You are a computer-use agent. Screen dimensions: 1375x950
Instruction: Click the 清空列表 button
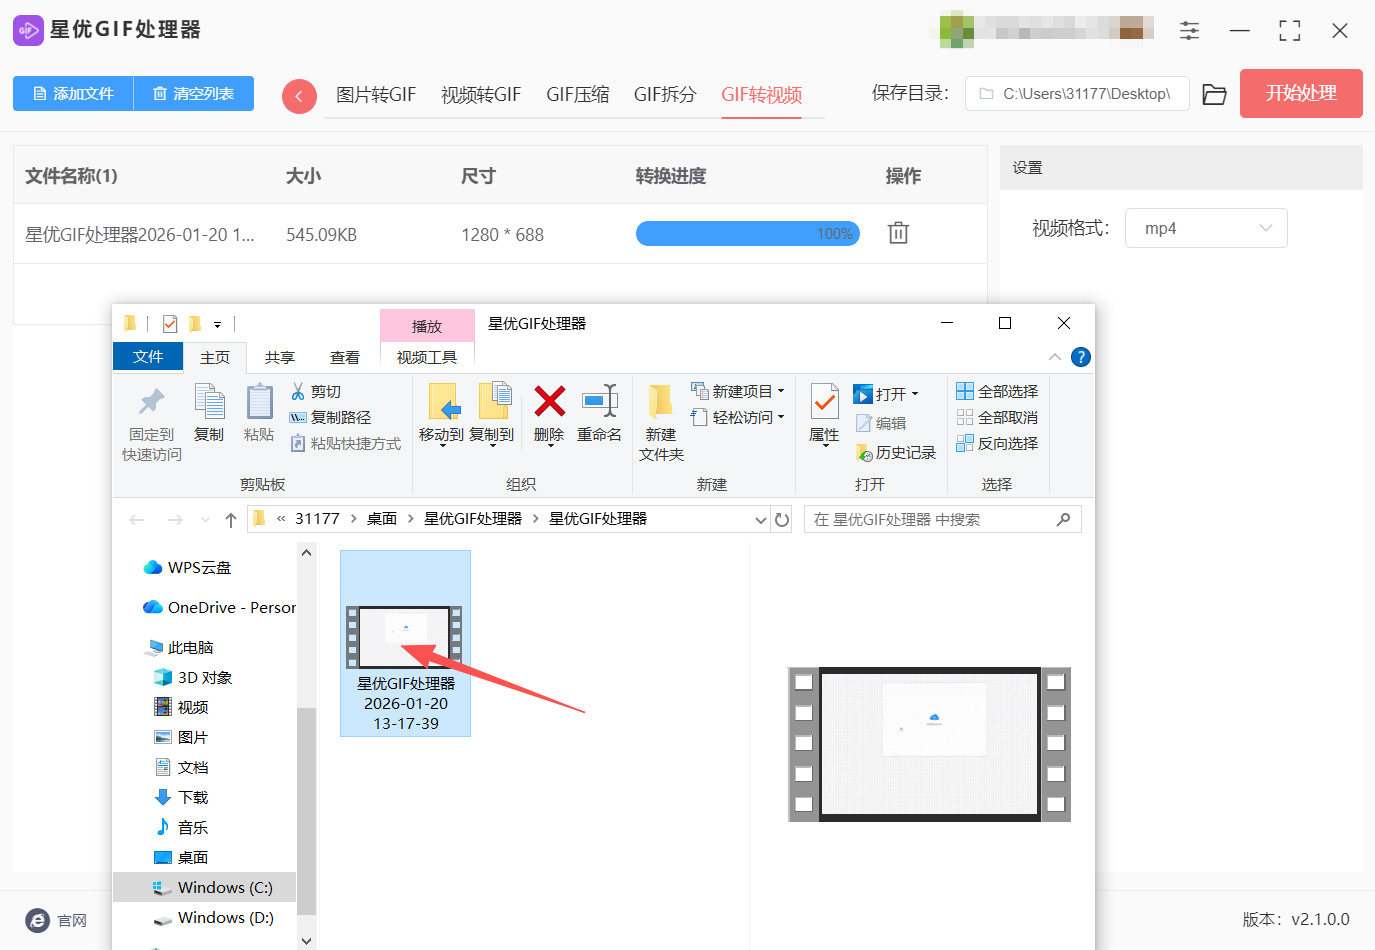coord(194,92)
